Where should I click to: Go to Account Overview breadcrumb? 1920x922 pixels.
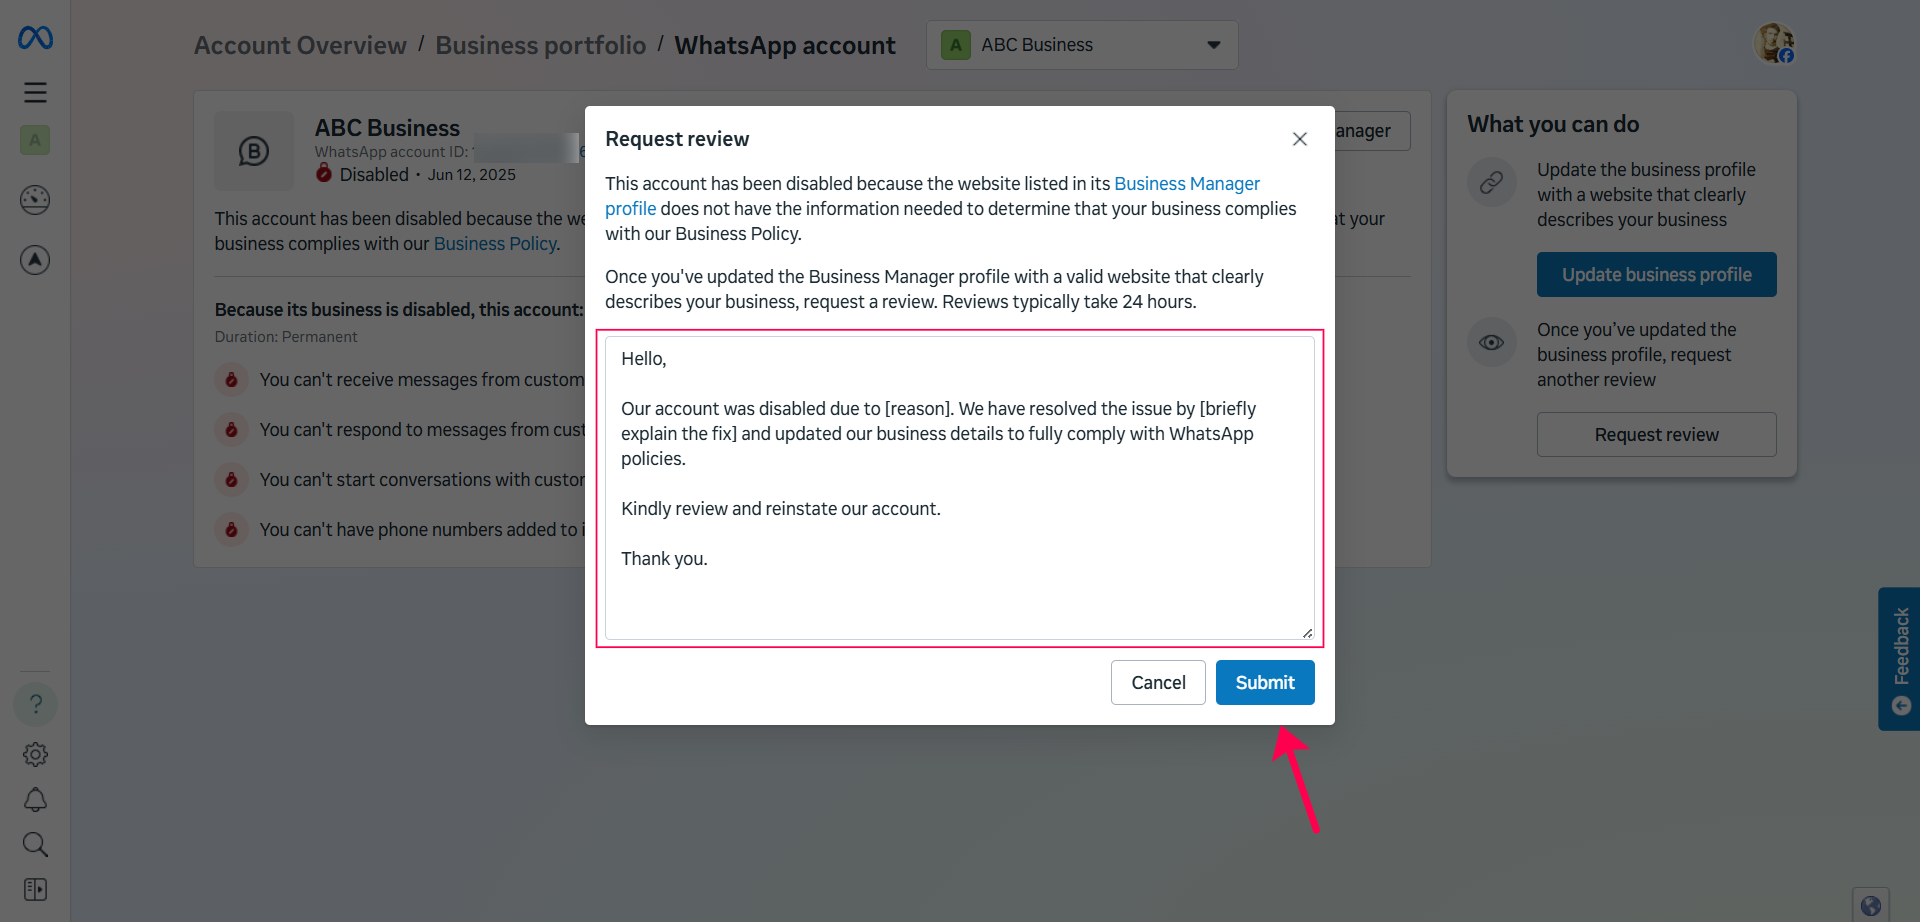click(x=299, y=45)
